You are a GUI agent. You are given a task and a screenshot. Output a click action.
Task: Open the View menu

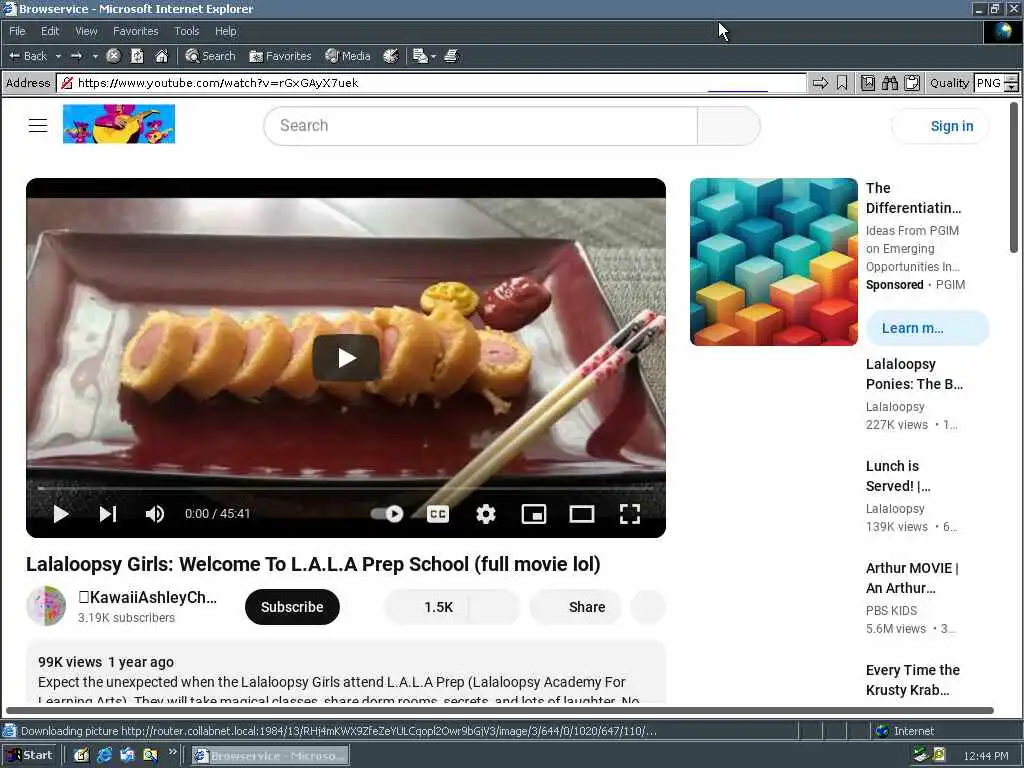coord(86,31)
